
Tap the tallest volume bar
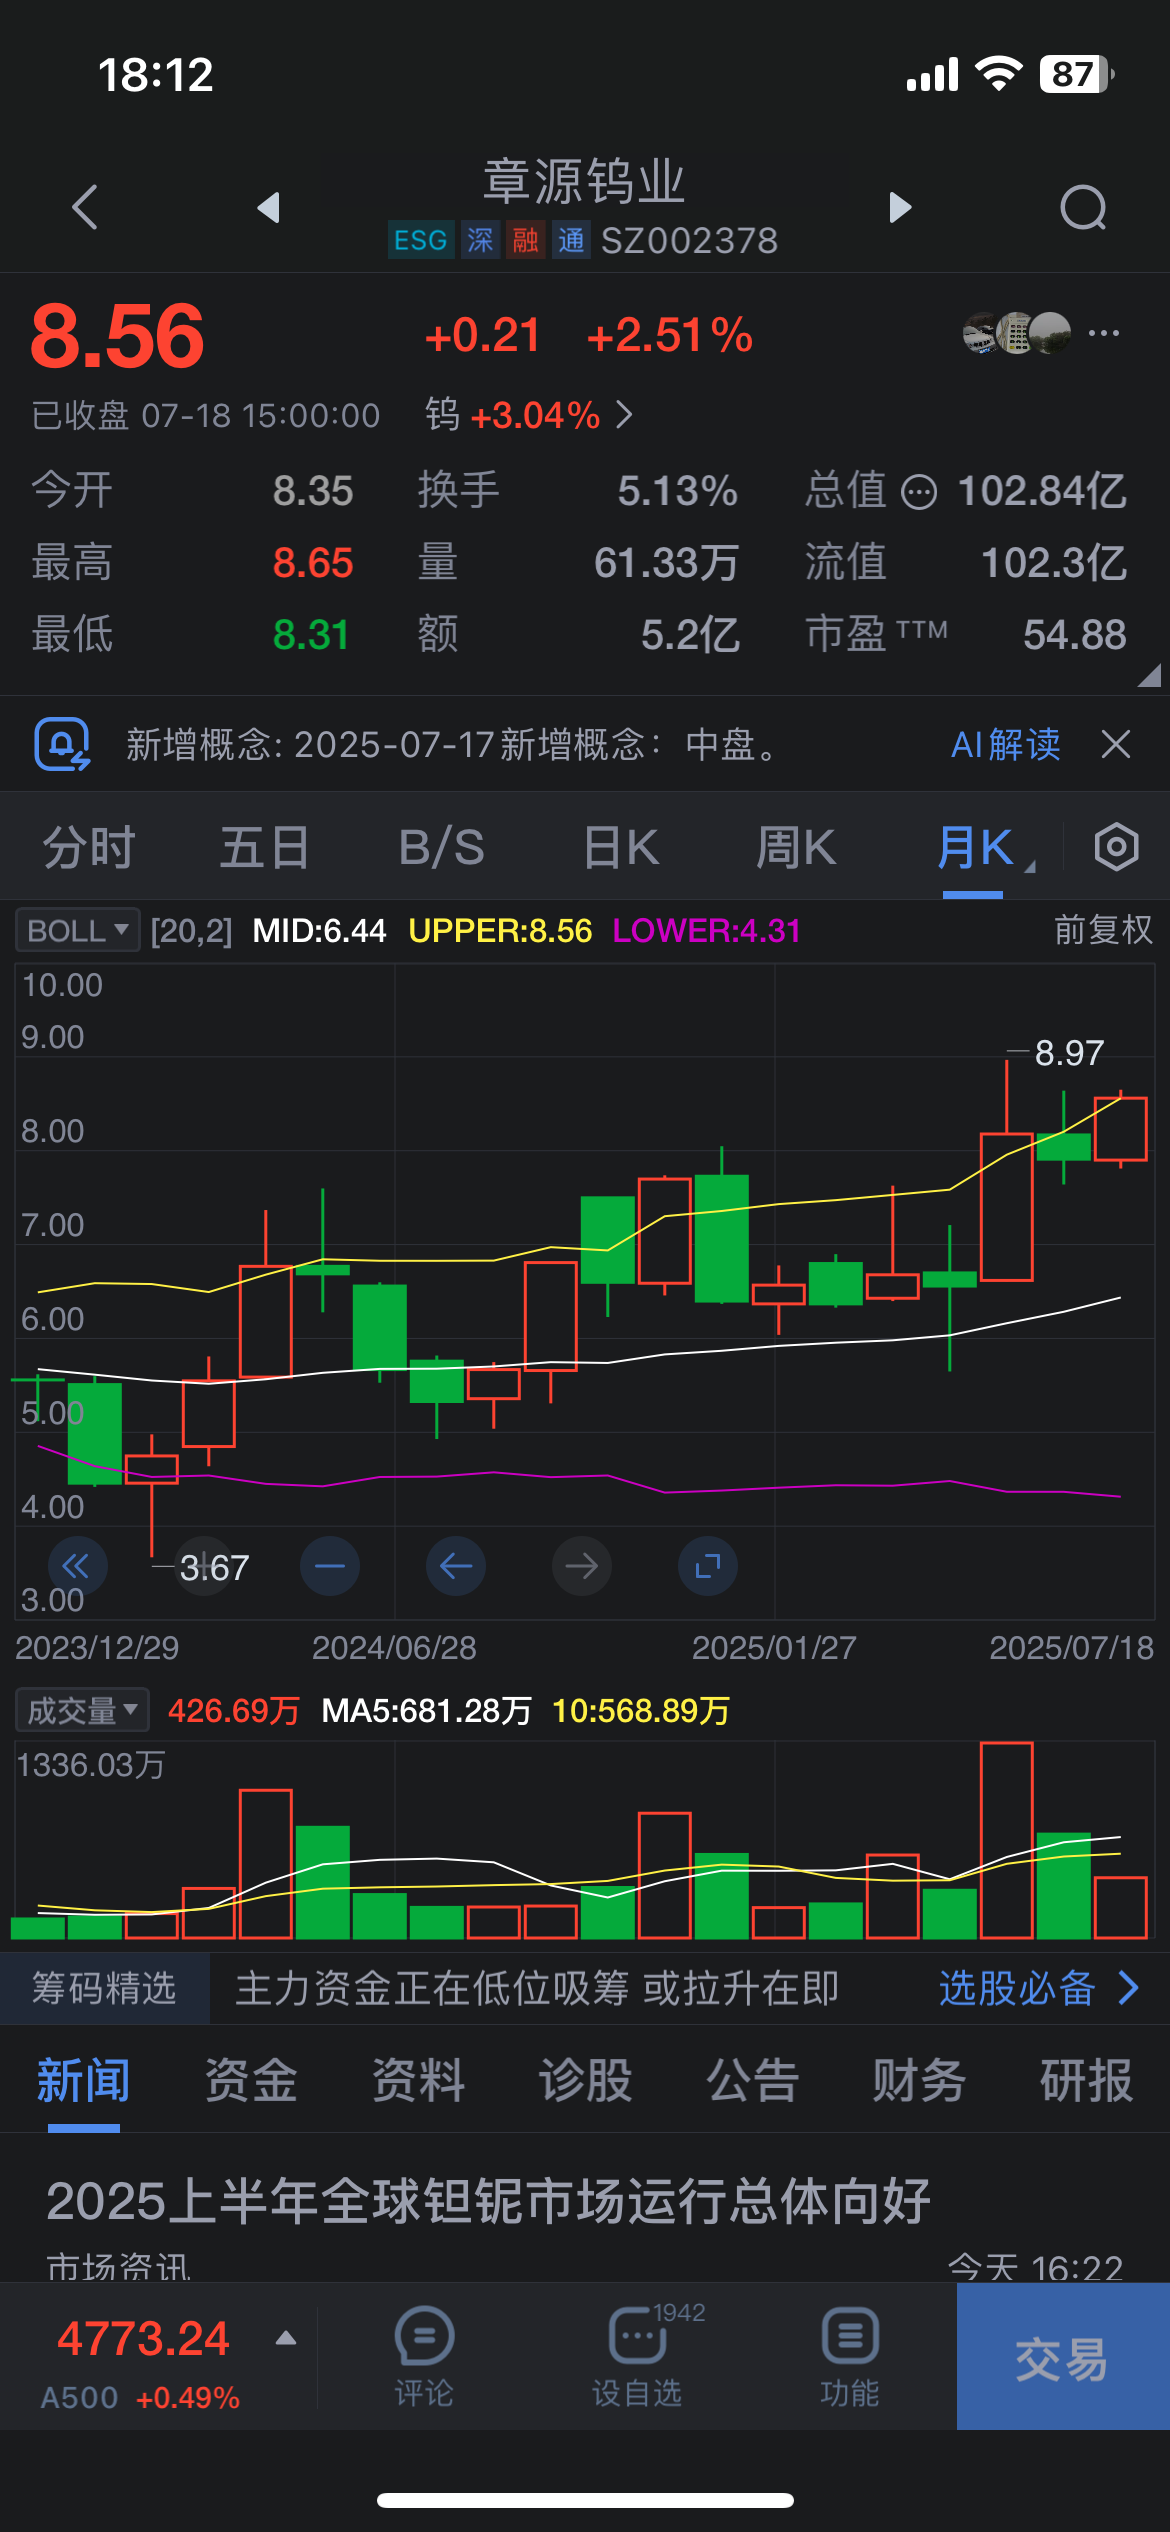1006,1840
